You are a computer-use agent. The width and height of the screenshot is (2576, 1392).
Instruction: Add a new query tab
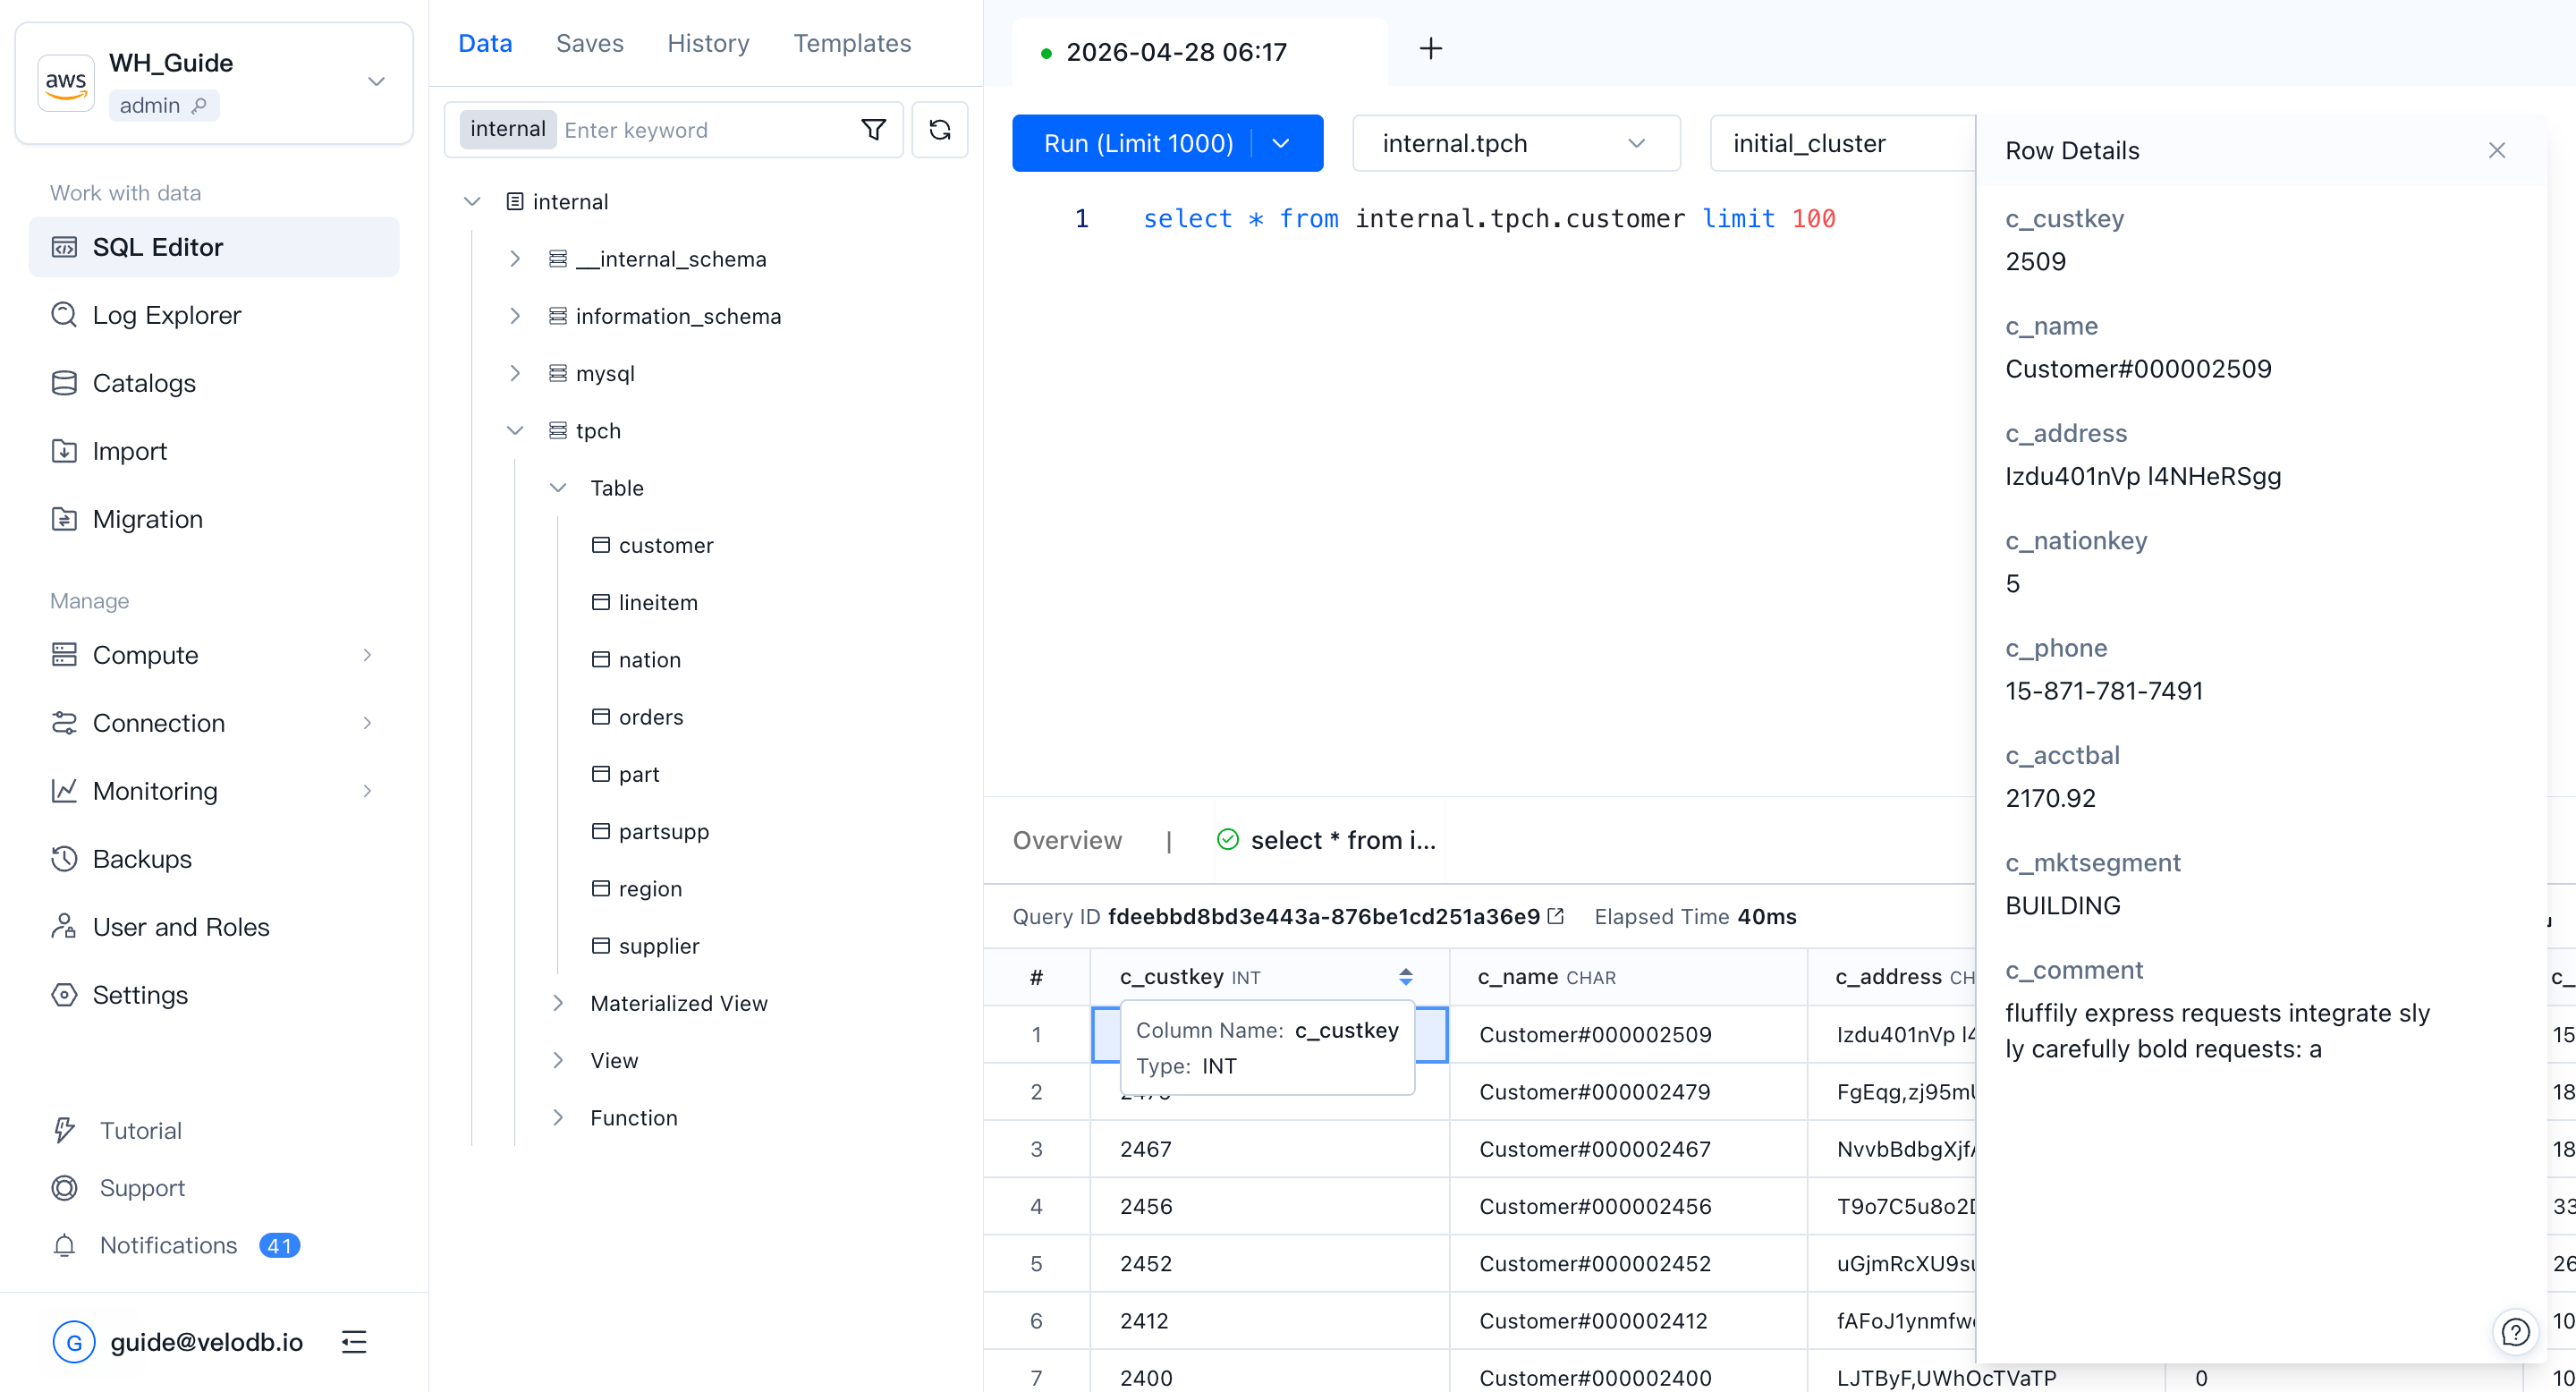click(1430, 49)
